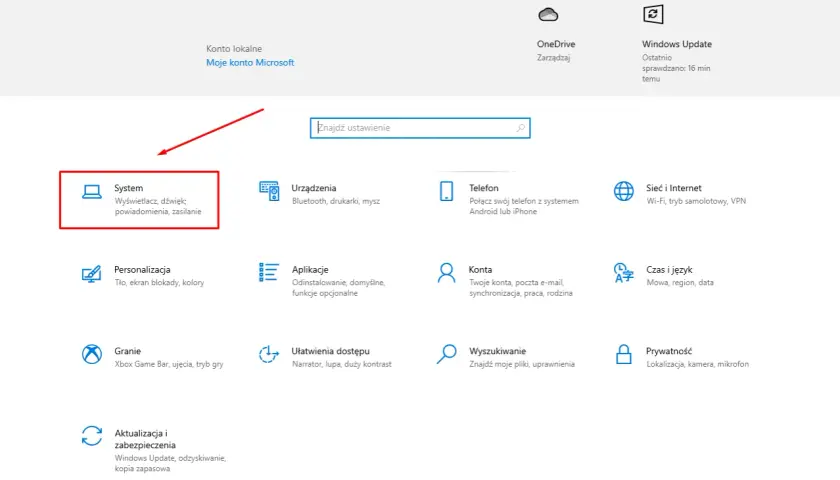
Task: Click 'Narrator, lupa, duży kontrast' description
Action: point(342,364)
